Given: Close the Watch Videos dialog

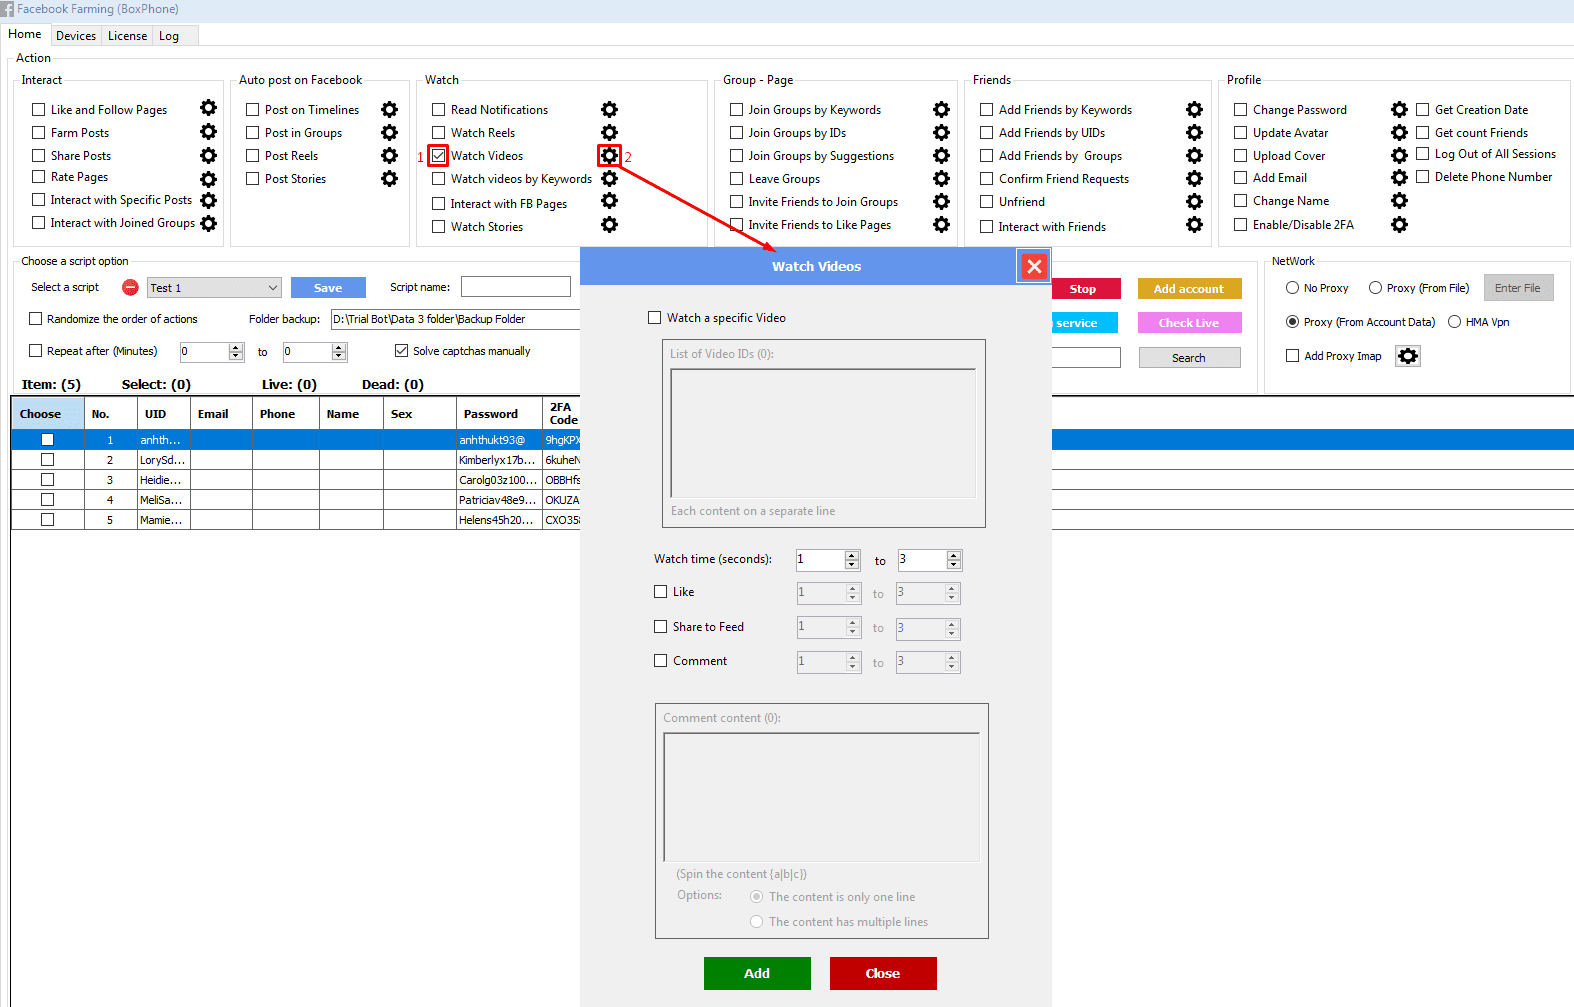Looking at the screenshot, I should click(1034, 266).
